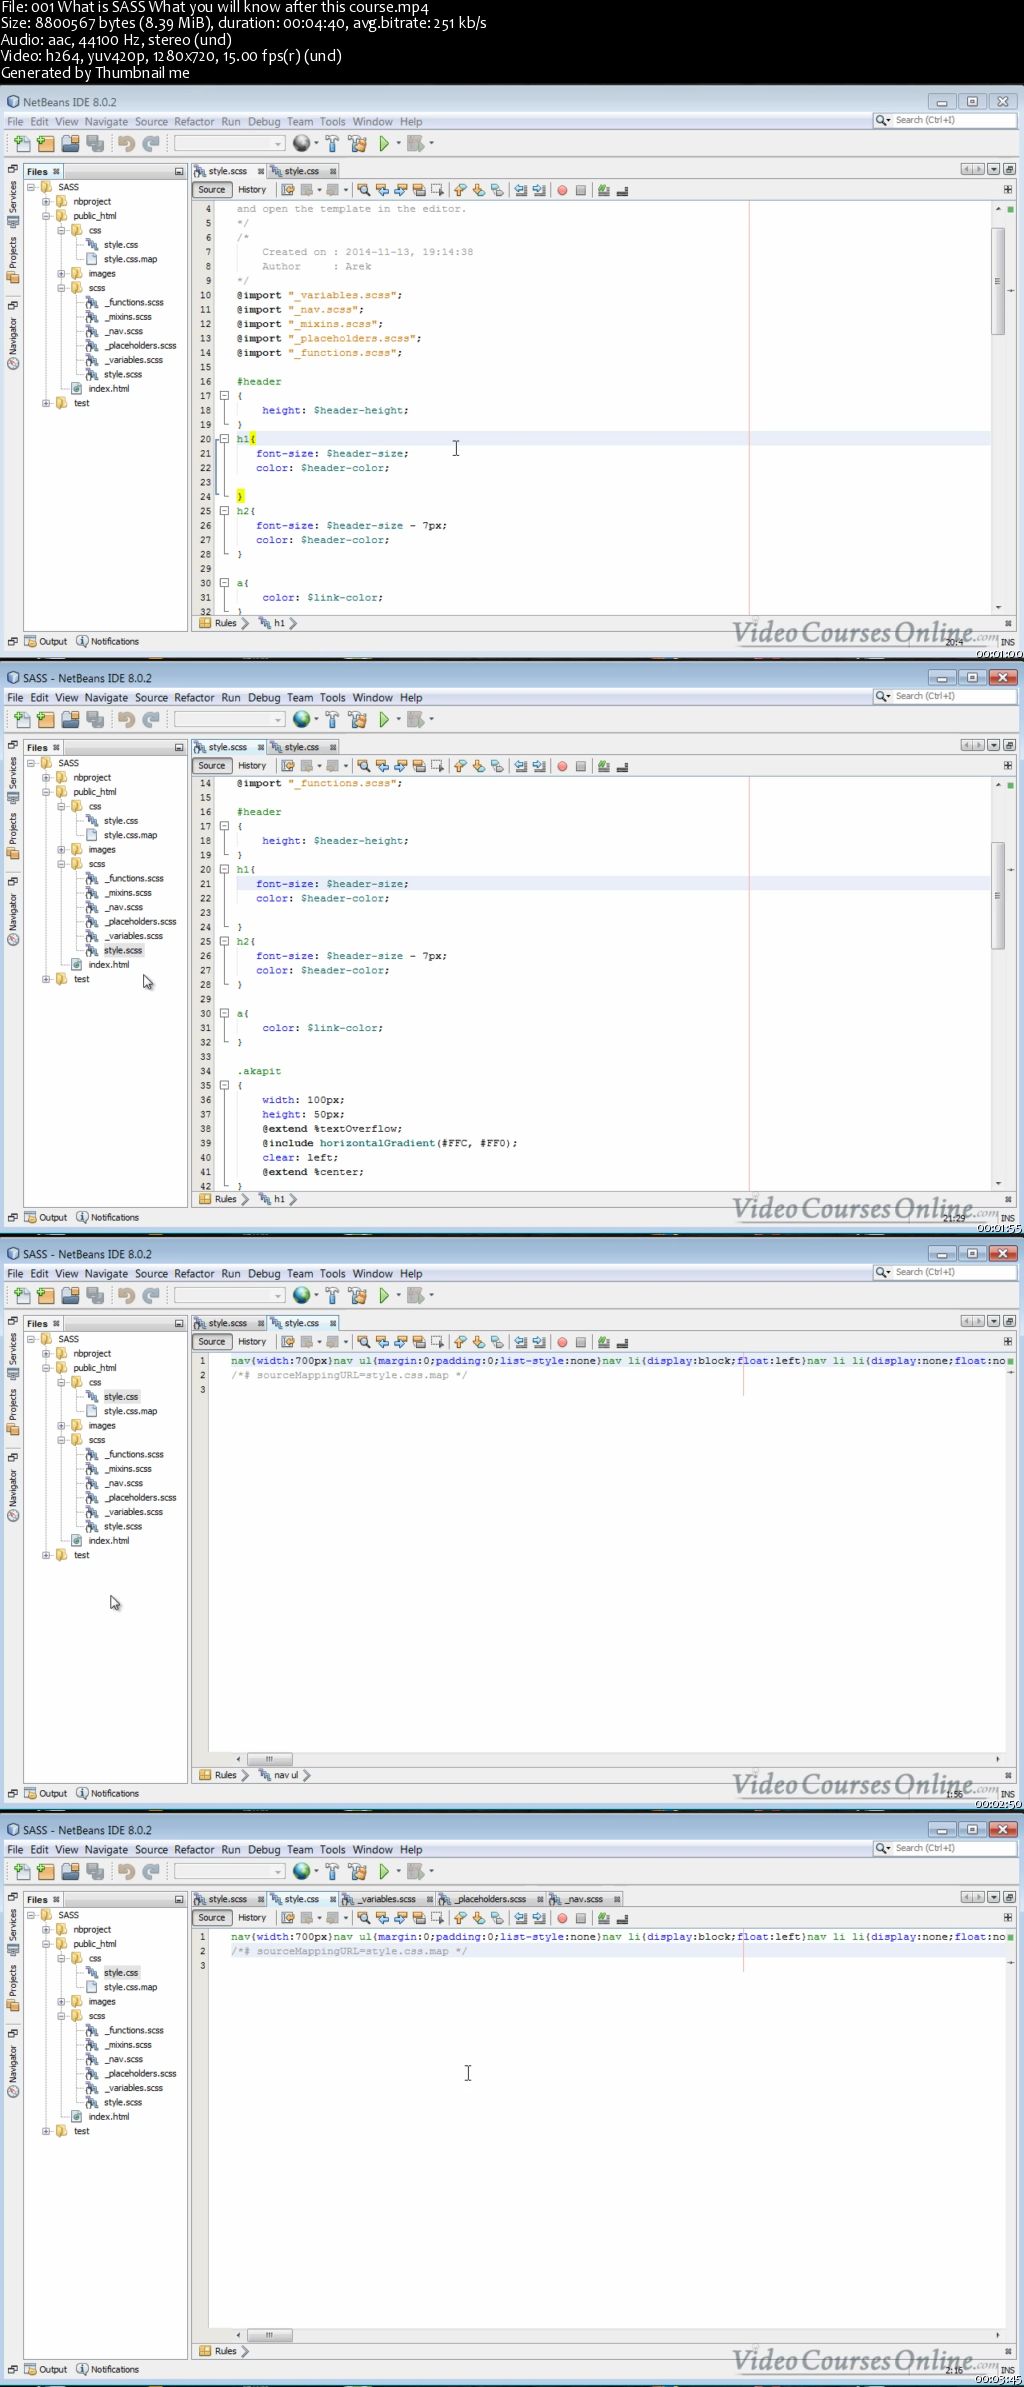Toggle History view button in third frame
1024x2387 pixels.
click(x=252, y=1342)
